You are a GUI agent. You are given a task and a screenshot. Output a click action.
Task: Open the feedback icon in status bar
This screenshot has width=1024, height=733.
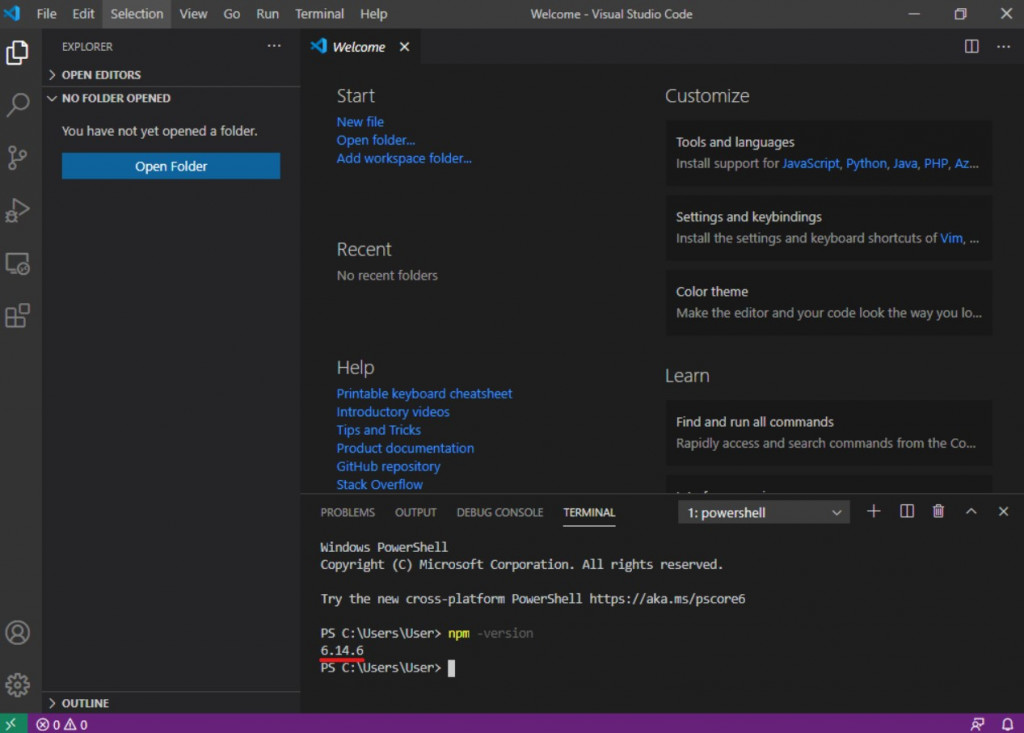click(x=977, y=724)
